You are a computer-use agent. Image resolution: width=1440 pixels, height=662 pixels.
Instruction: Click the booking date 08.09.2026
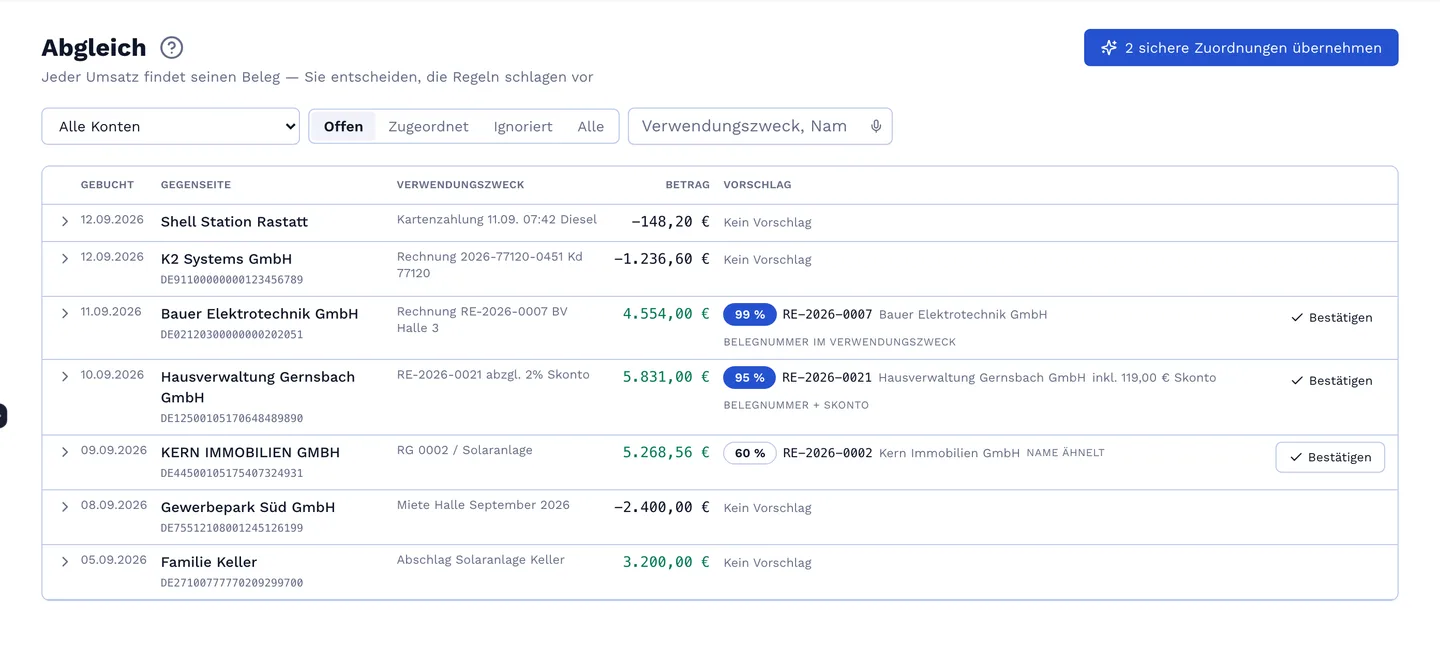[112, 505]
